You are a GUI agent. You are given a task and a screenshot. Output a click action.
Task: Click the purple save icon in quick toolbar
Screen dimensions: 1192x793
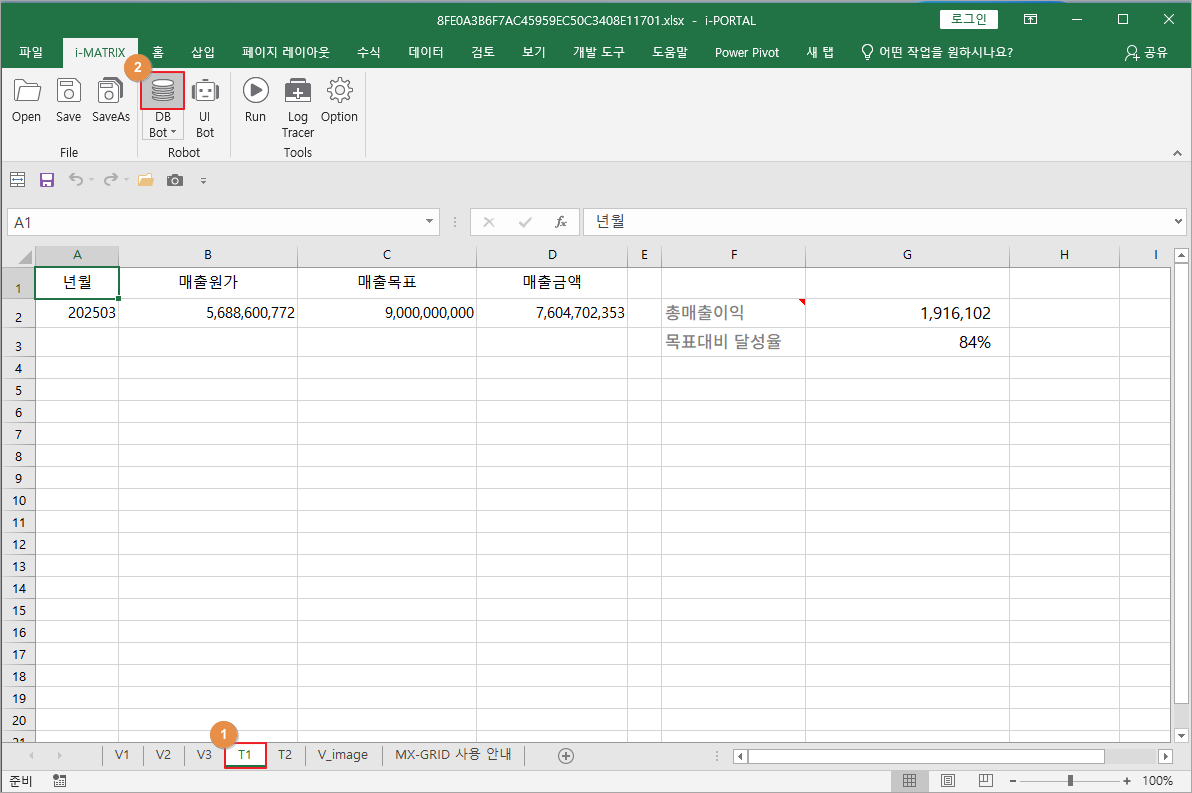tap(47, 180)
